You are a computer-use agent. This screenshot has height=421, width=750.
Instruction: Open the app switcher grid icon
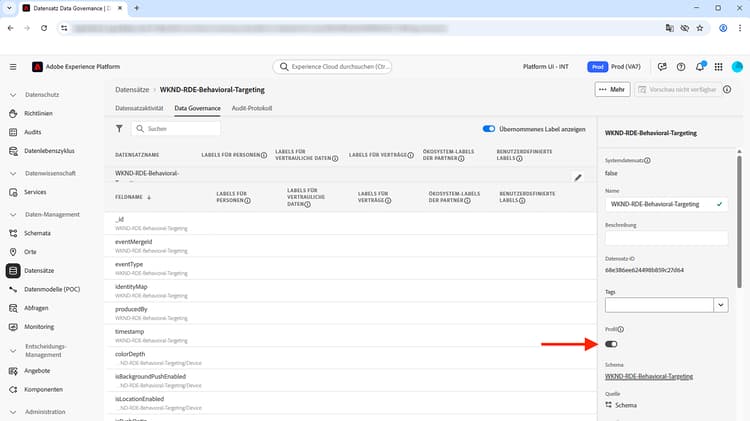click(x=718, y=66)
